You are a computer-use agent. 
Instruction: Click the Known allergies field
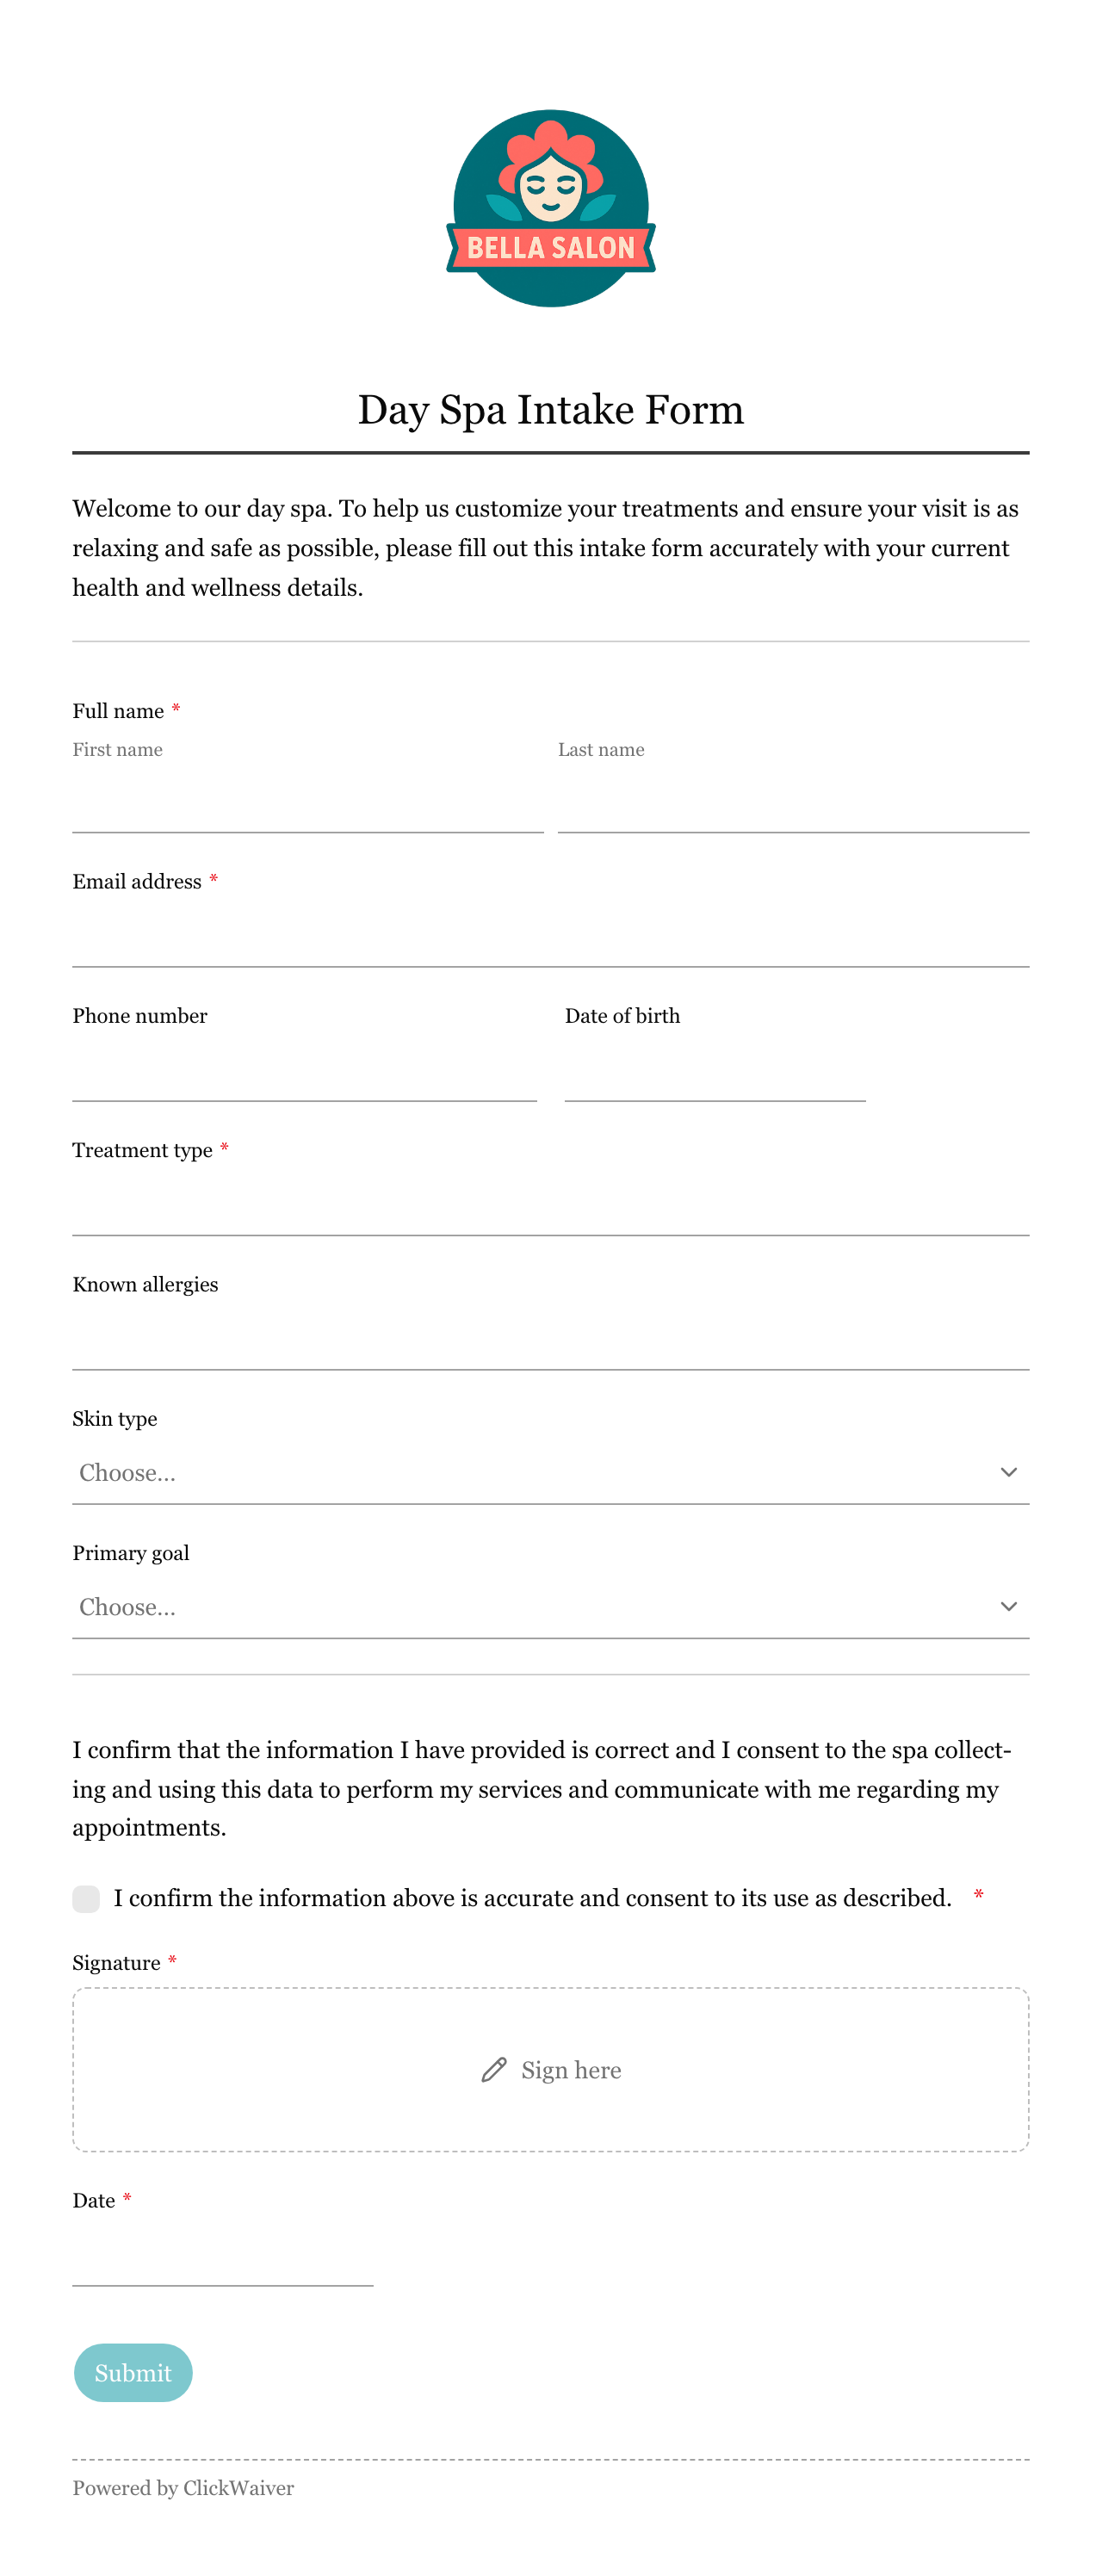pos(551,1339)
